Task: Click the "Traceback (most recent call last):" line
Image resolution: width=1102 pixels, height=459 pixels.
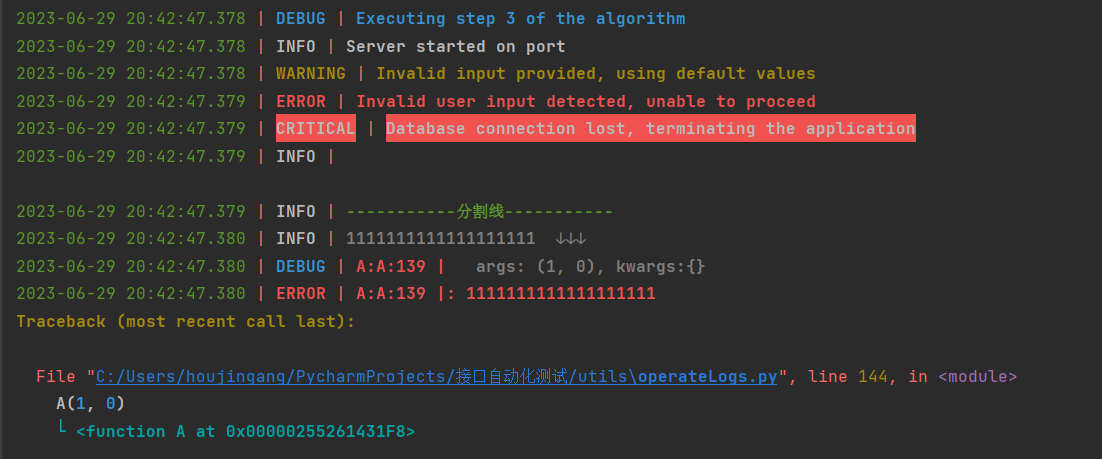Action: coord(185,322)
